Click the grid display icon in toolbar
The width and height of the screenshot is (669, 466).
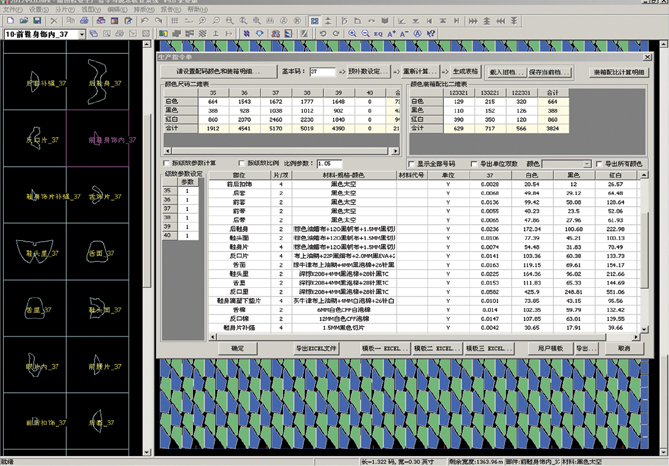175,20
